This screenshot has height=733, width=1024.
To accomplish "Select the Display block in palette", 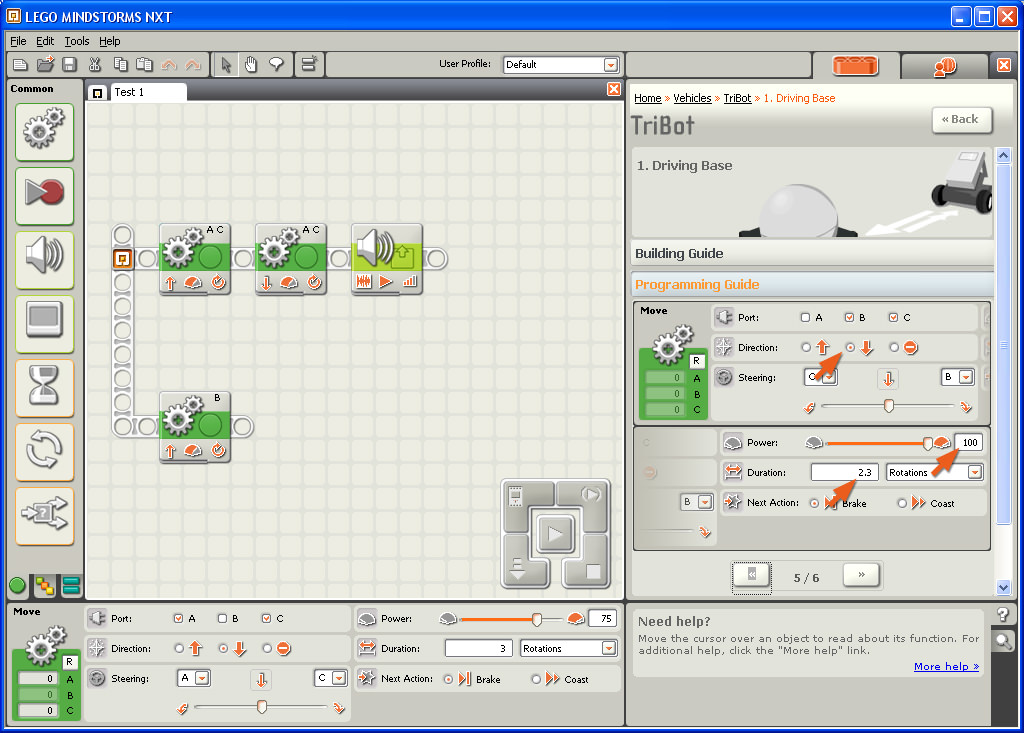I will pos(44,323).
